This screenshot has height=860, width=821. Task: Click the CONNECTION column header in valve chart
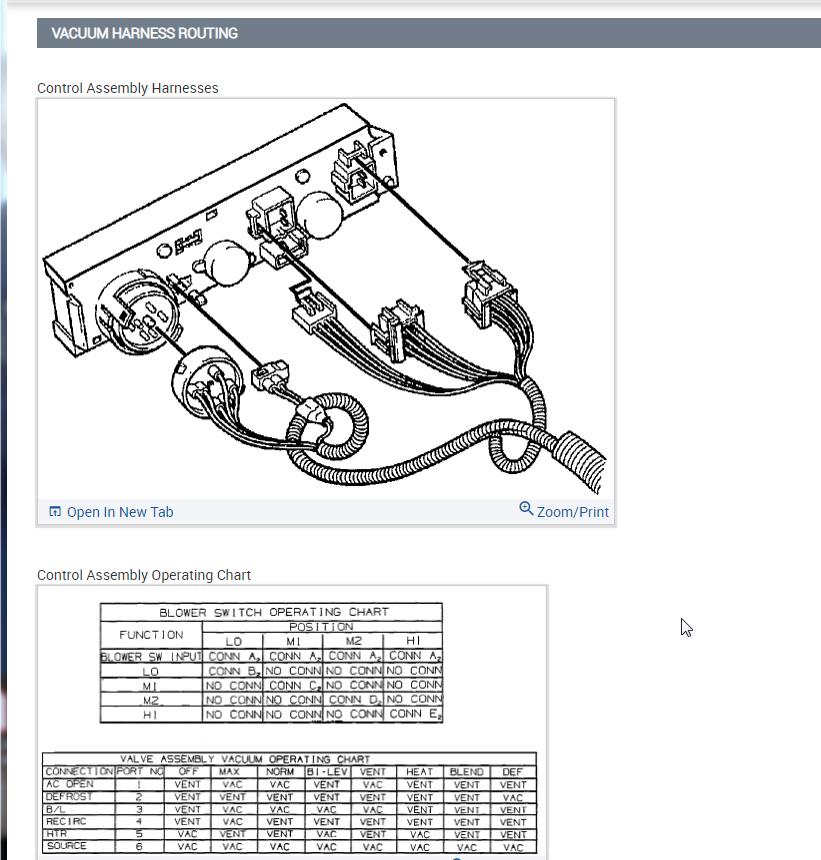79,772
